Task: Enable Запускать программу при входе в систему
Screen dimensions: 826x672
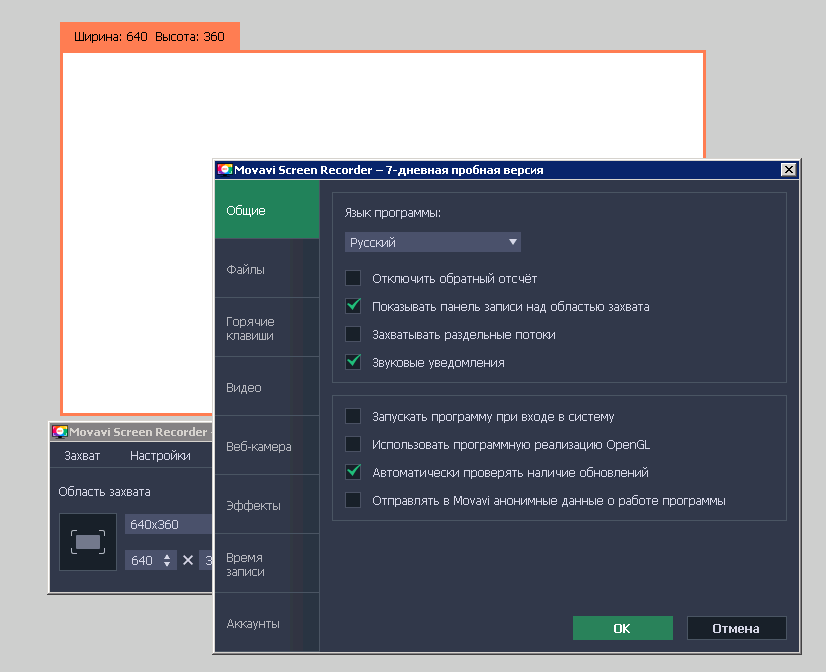Action: point(353,416)
